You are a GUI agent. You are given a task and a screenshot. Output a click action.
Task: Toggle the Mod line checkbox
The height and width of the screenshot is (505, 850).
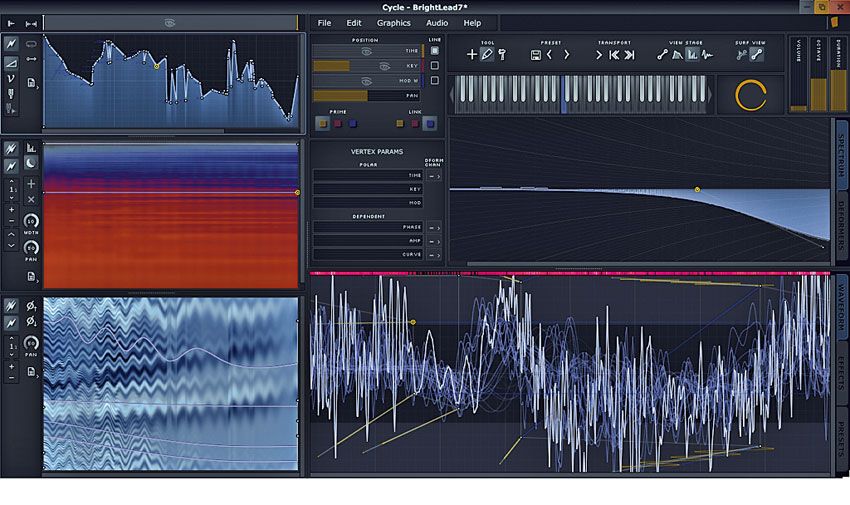[434, 80]
